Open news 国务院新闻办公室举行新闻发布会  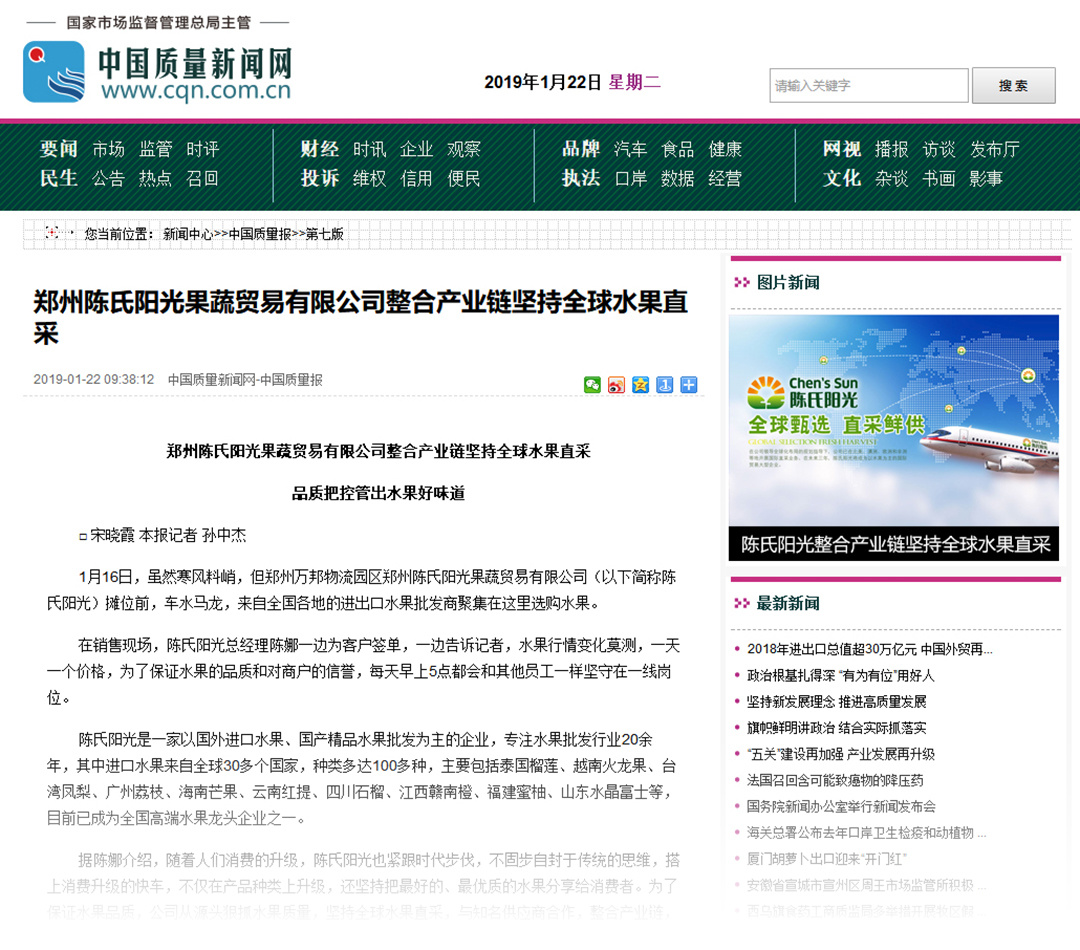coord(841,806)
